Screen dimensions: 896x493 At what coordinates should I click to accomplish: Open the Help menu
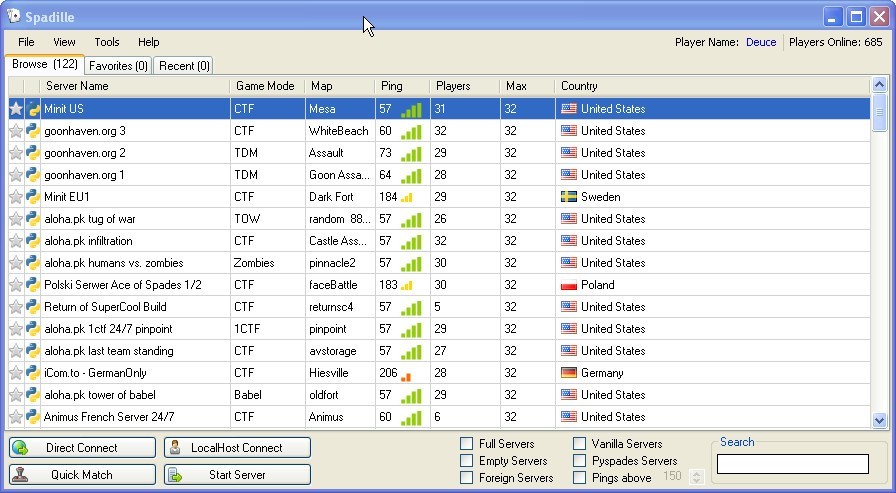click(x=149, y=42)
